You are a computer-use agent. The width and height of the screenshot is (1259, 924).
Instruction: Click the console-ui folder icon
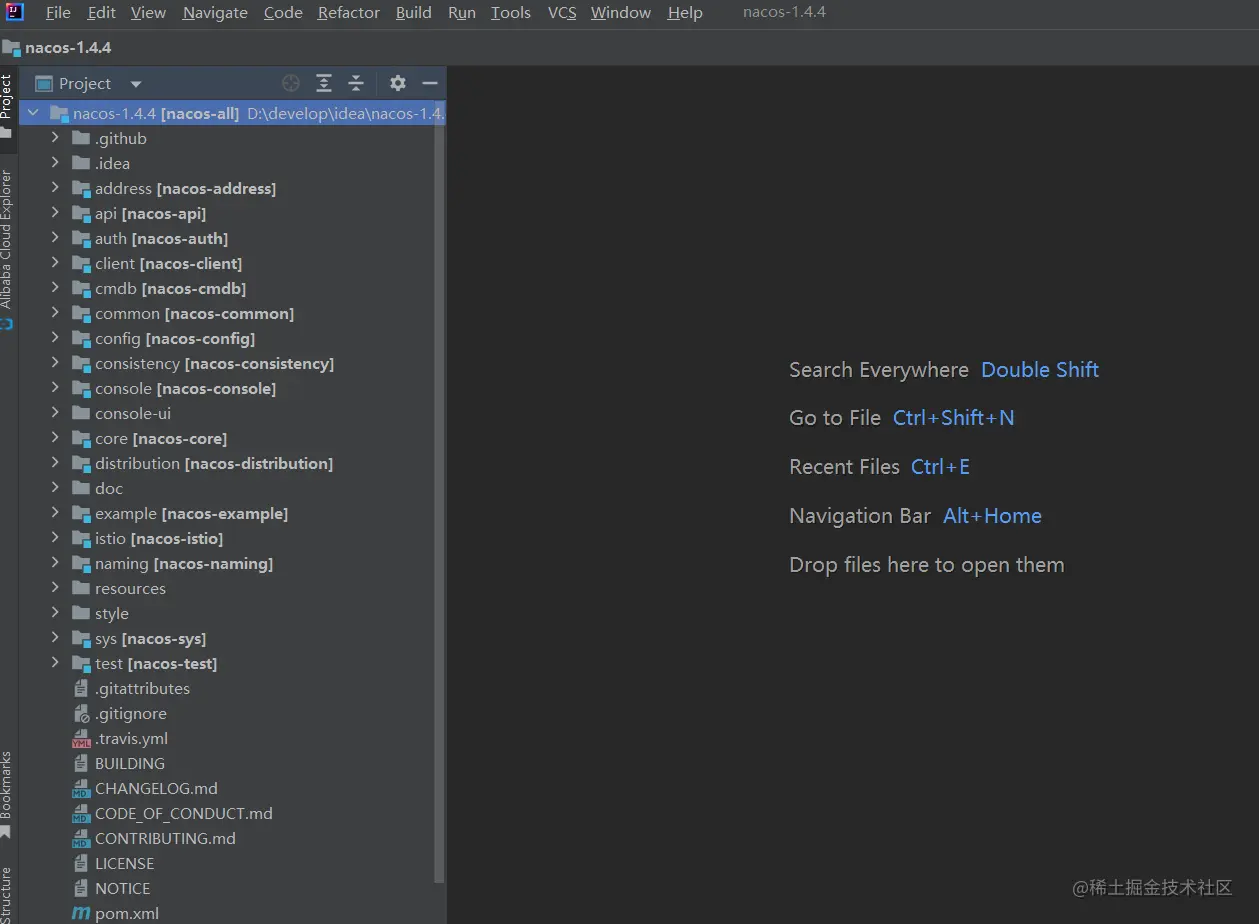pyautogui.click(x=81, y=413)
